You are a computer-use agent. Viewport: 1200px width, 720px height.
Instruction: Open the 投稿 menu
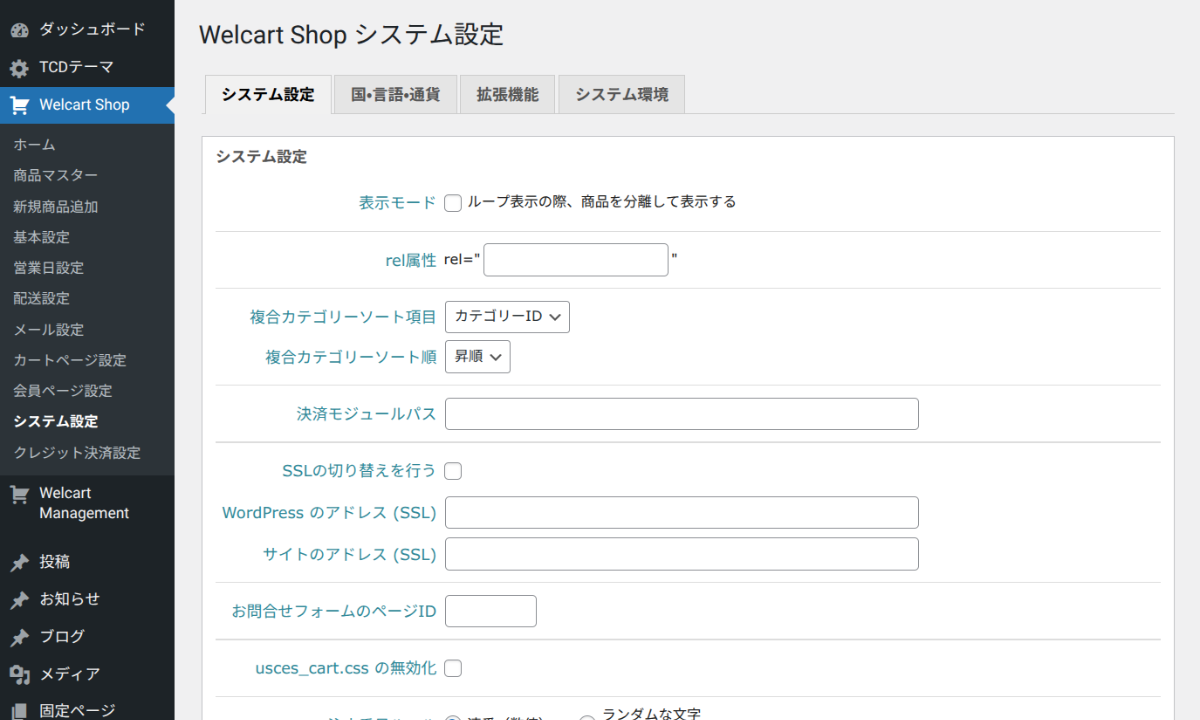(x=87, y=563)
